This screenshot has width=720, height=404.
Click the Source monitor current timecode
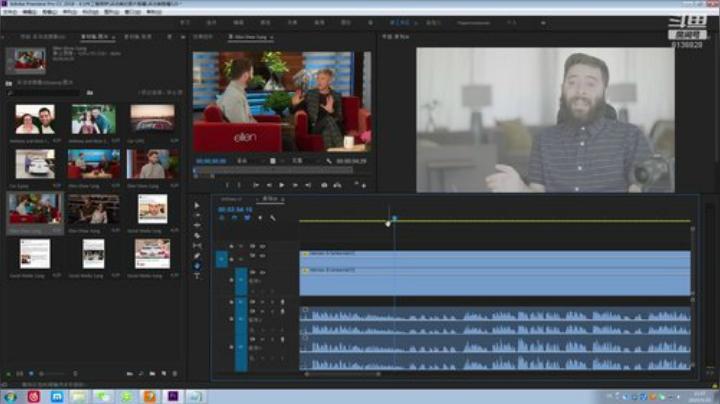(211, 161)
